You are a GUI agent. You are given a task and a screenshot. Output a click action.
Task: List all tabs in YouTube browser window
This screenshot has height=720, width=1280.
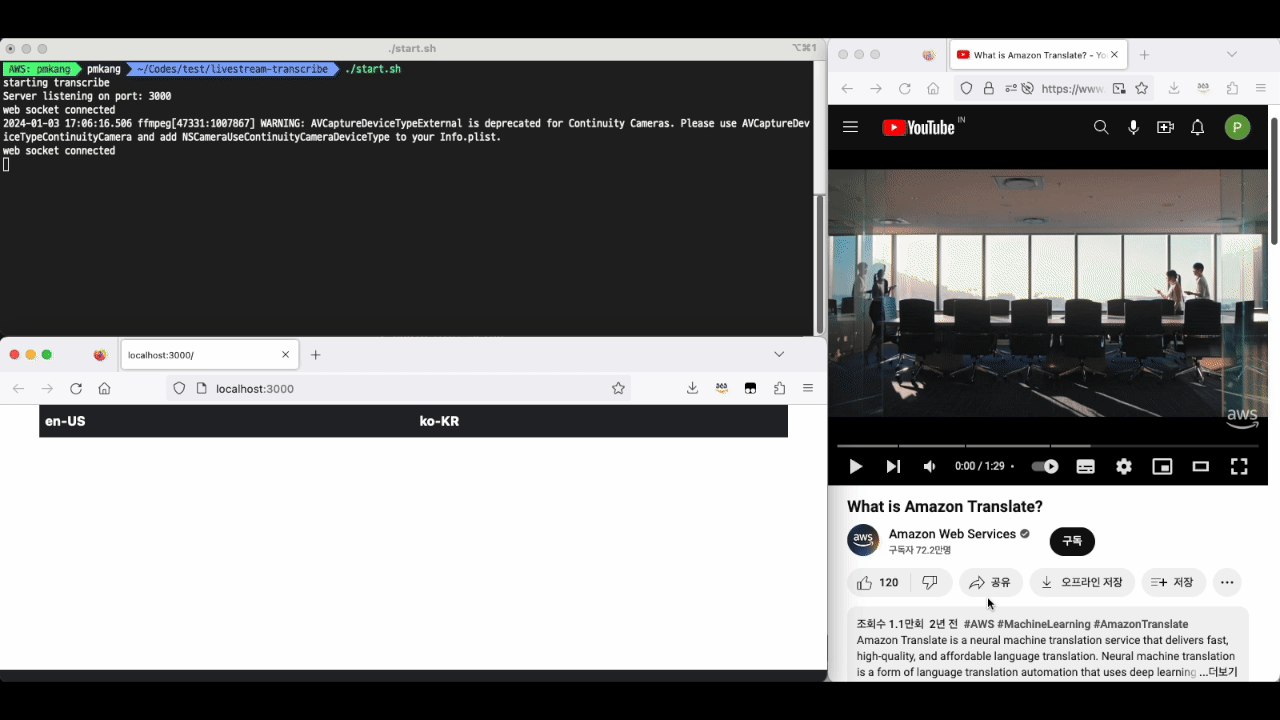click(1232, 55)
